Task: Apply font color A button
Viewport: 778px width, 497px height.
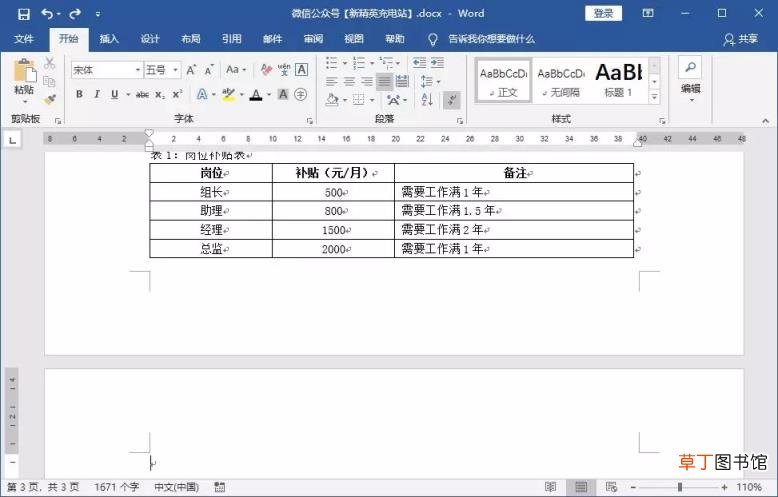Action: (x=256, y=94)
